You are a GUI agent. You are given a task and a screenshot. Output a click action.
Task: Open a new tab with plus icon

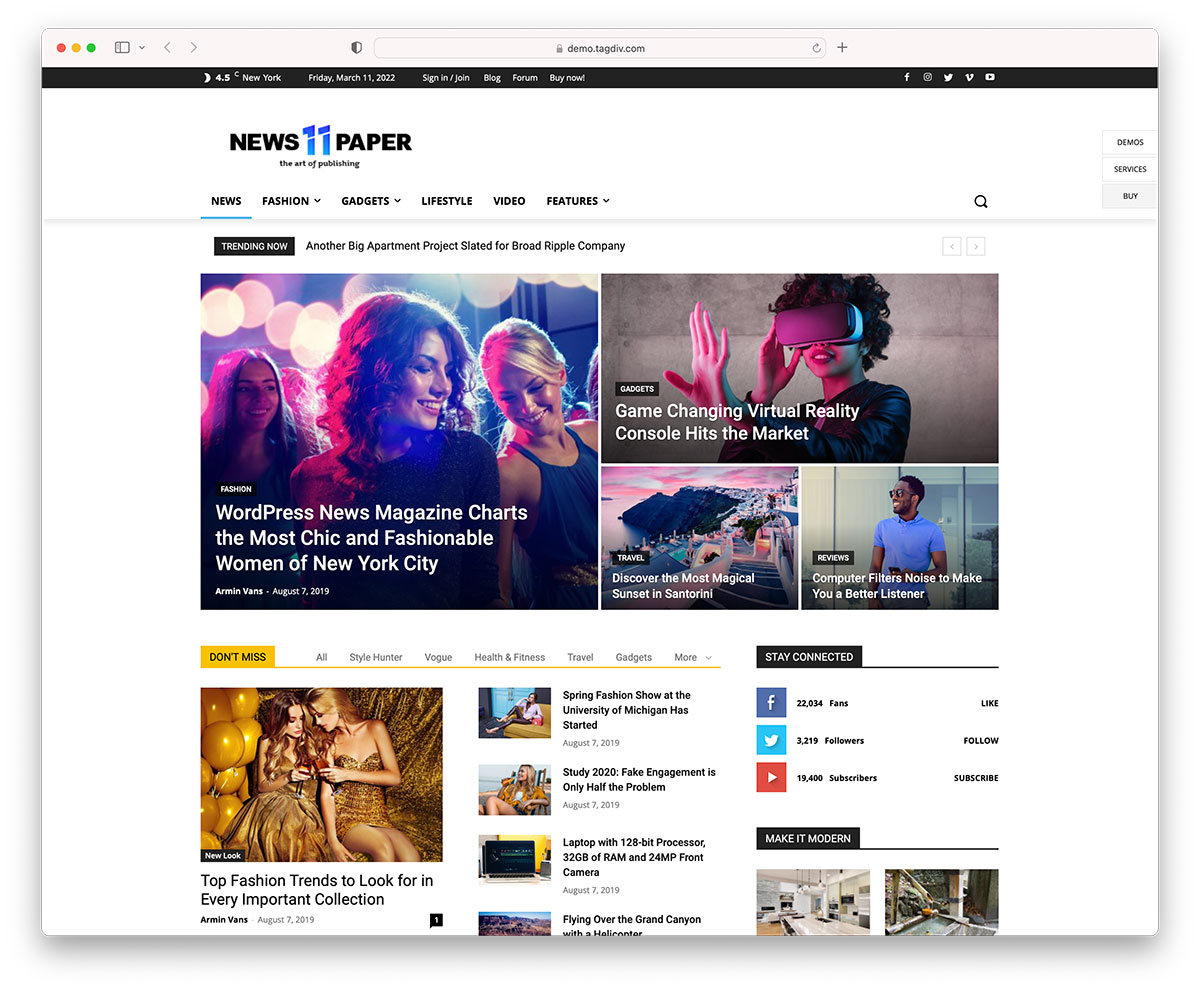point(842,47)
